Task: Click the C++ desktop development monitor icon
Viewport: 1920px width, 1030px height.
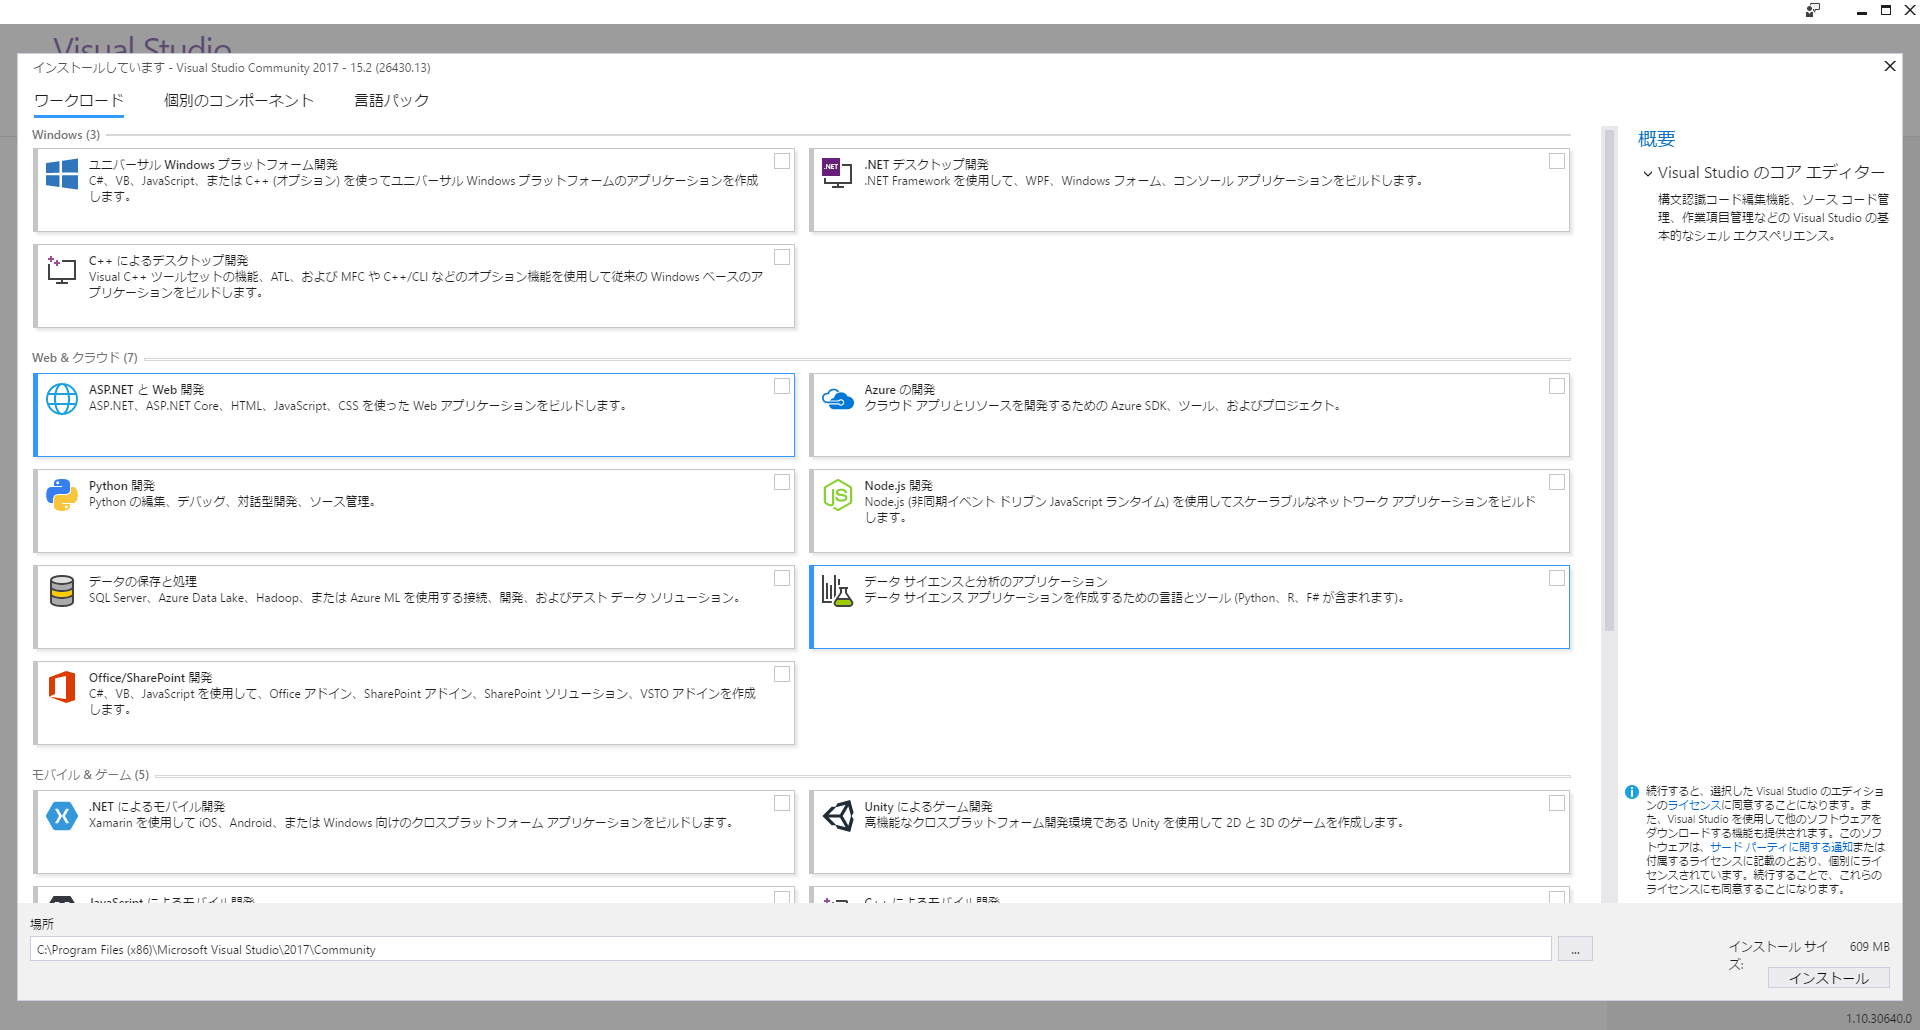Action: pos(62,269)
